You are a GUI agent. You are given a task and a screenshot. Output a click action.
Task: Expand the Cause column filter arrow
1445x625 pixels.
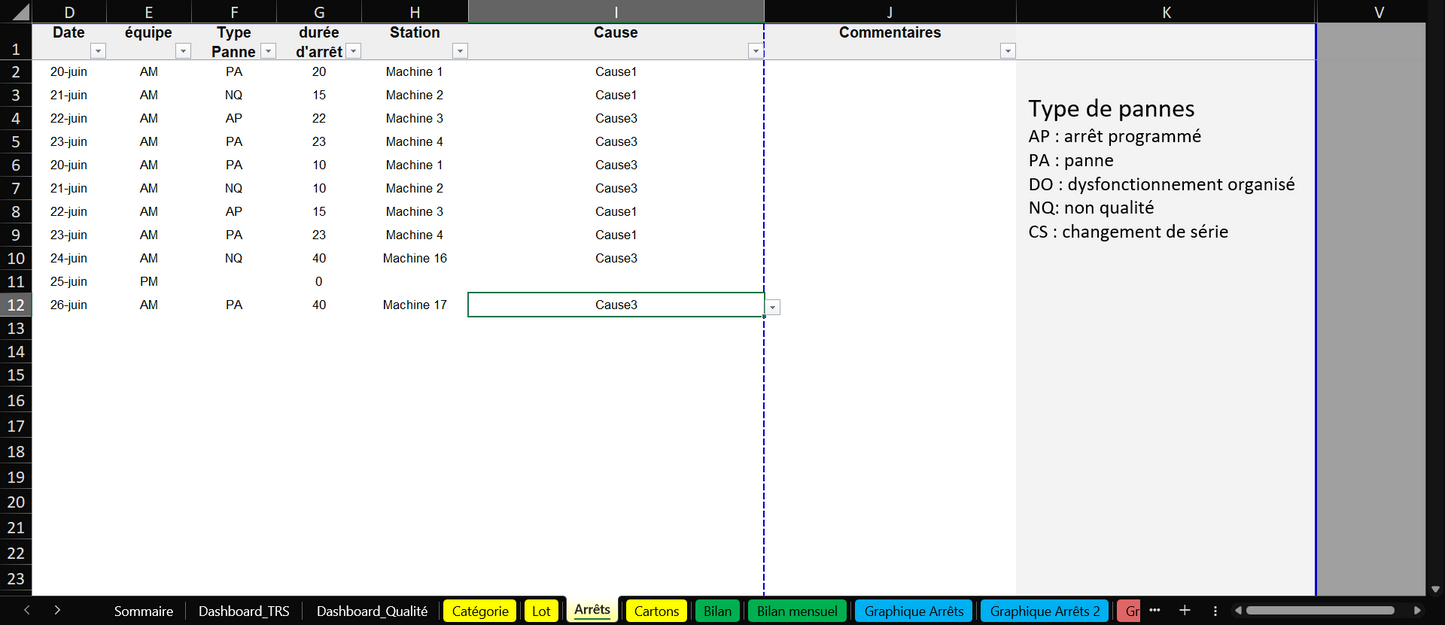(x=755, y=51)
